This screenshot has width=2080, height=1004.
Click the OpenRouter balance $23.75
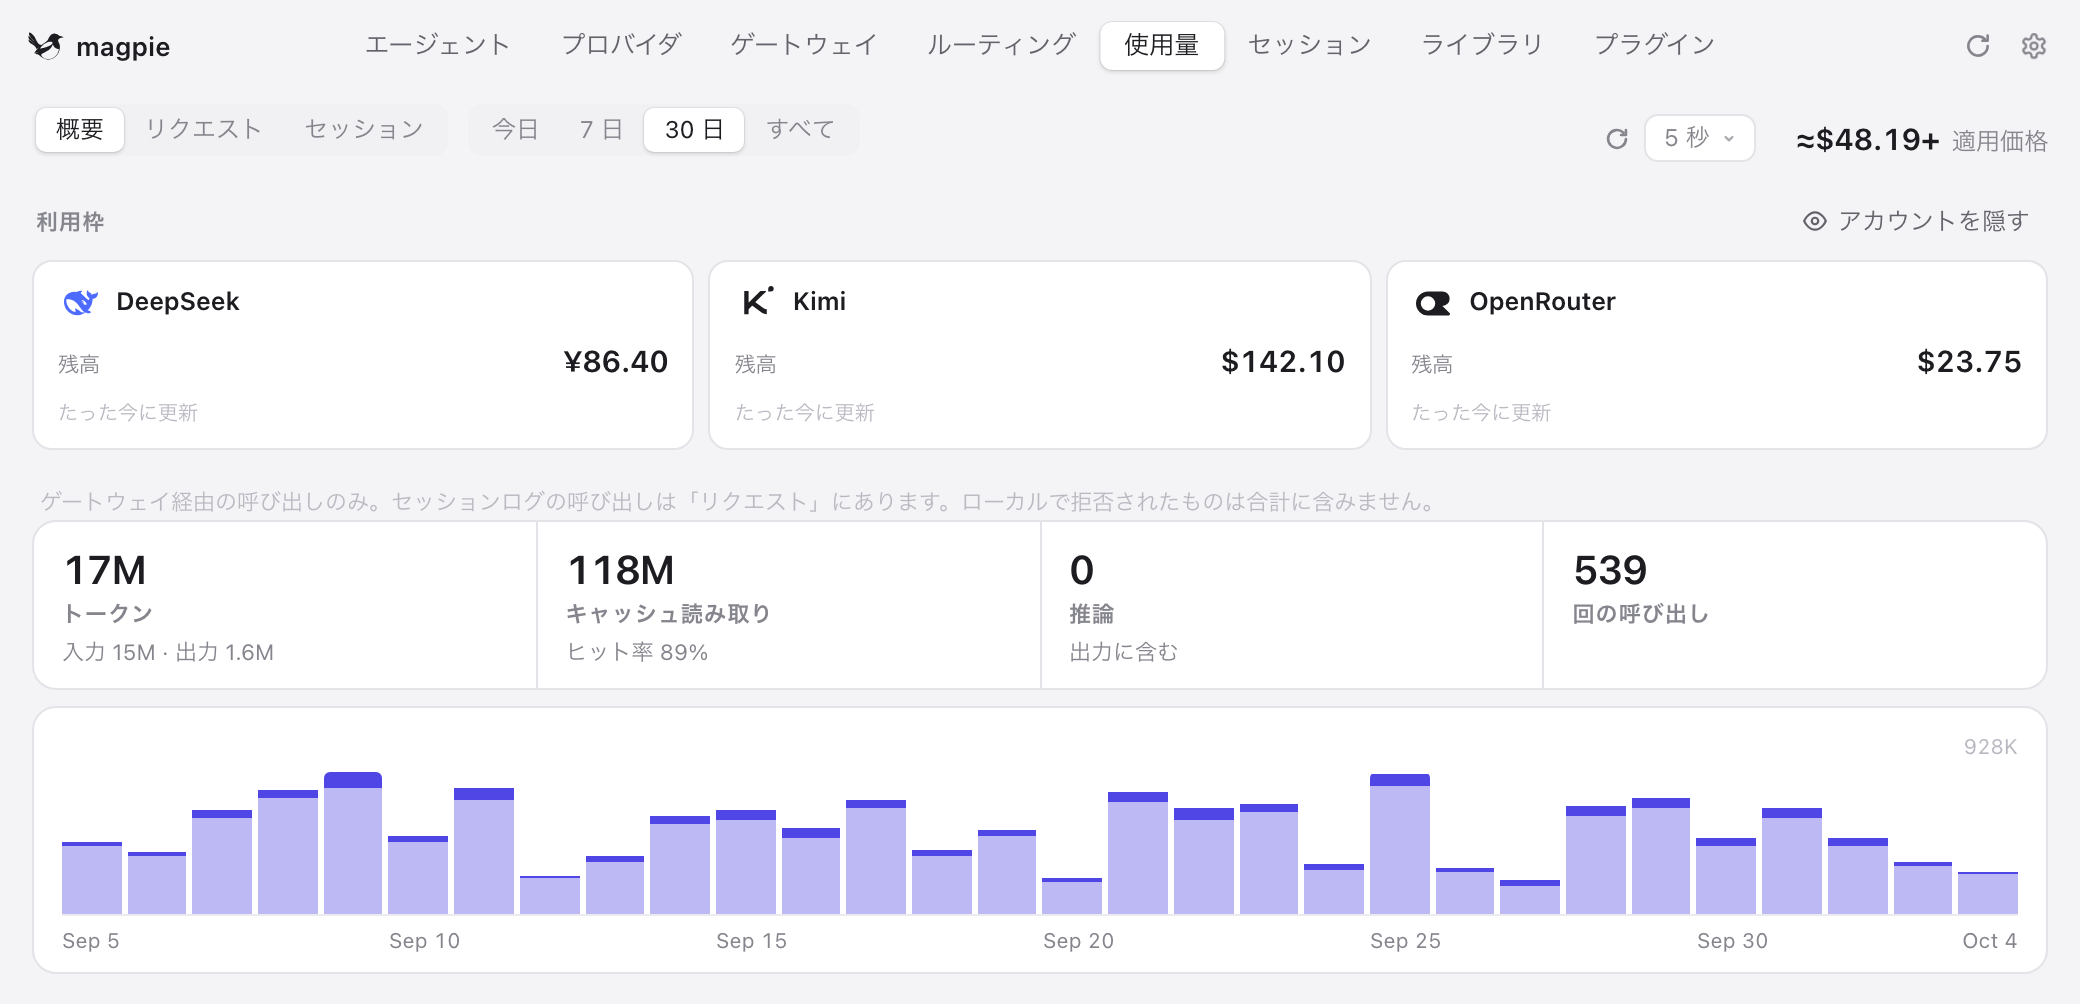point(1969,362)
